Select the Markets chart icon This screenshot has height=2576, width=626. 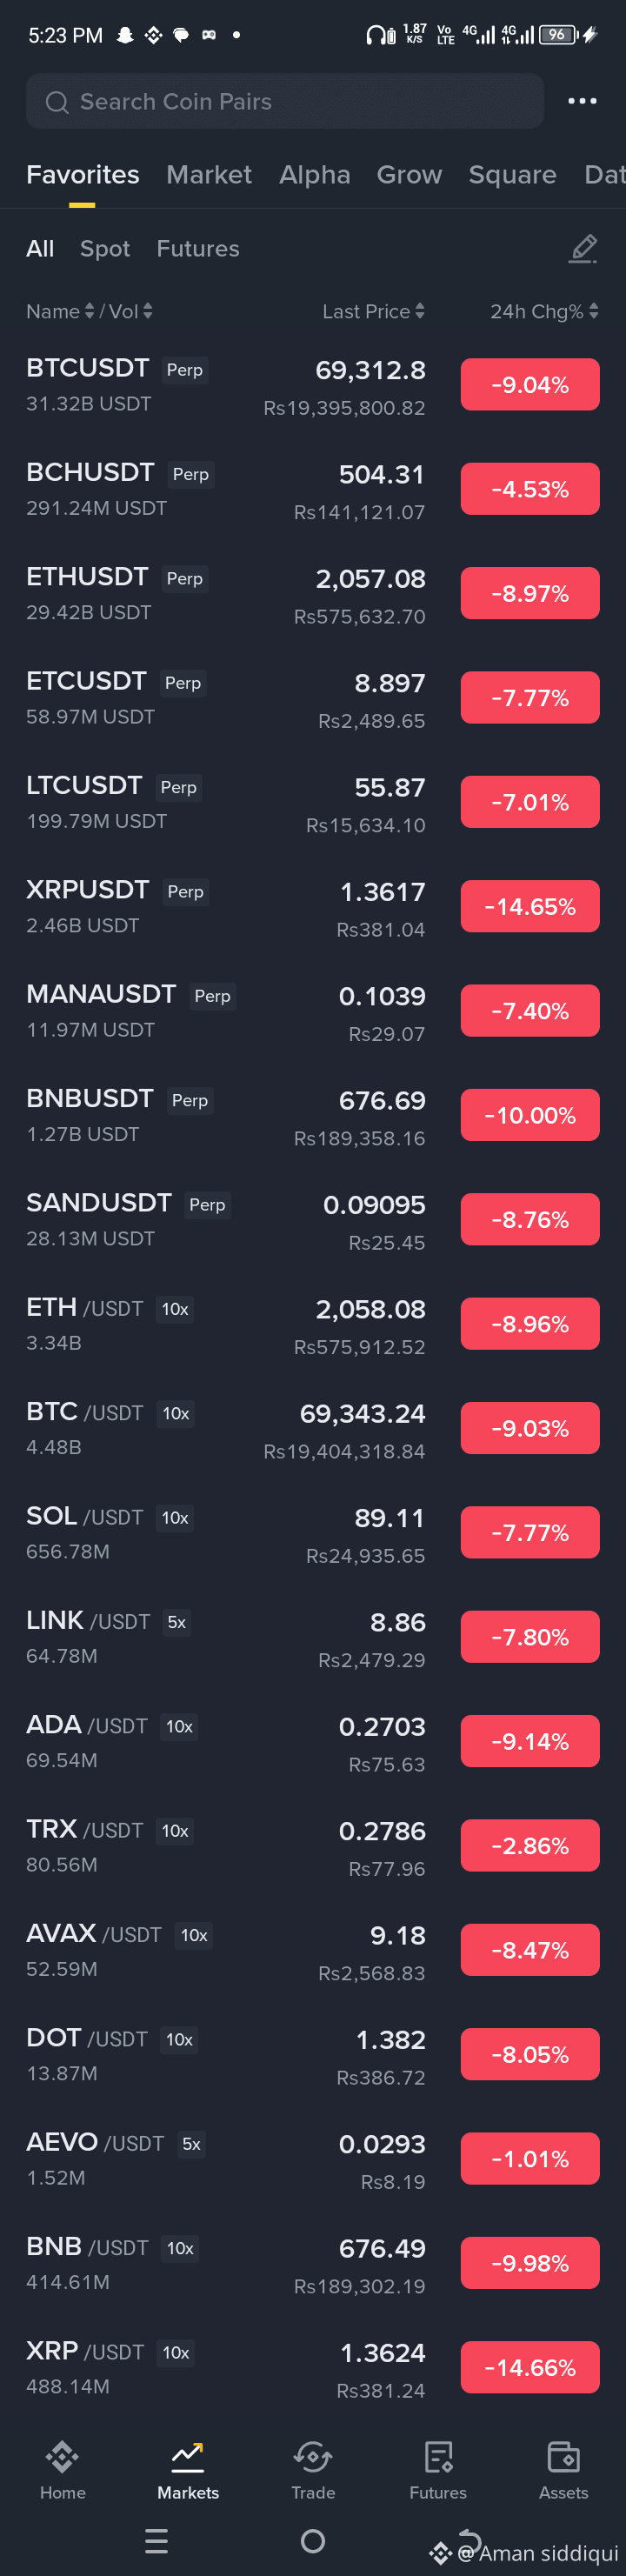coord(188,2456)
